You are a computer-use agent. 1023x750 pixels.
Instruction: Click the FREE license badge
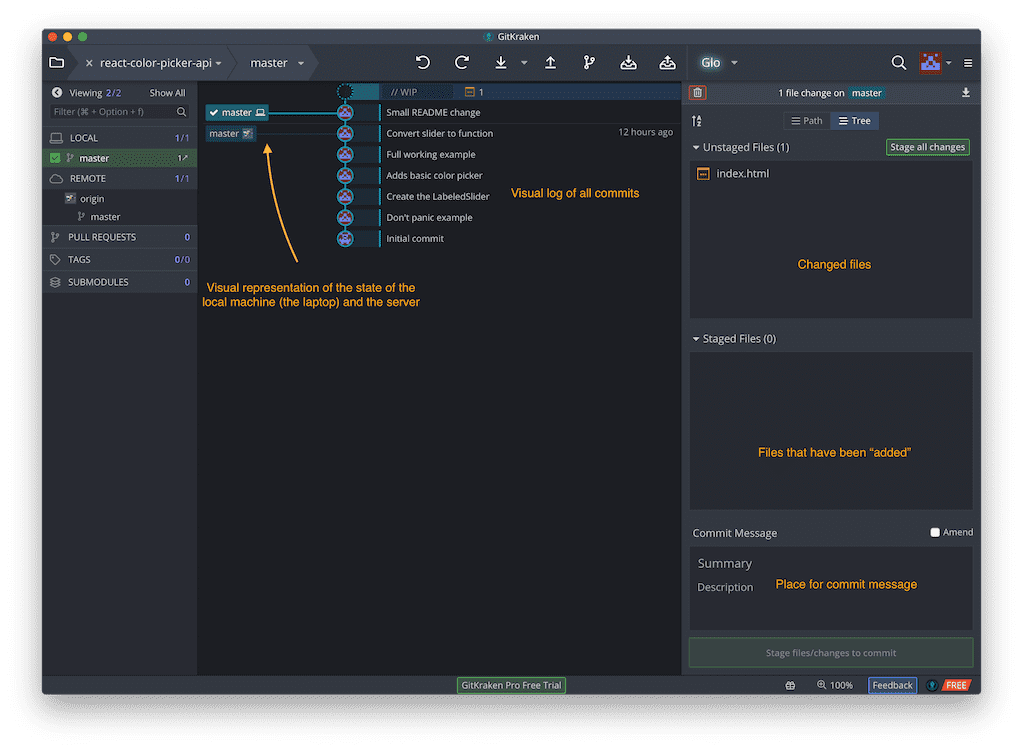tap(956, 685)
